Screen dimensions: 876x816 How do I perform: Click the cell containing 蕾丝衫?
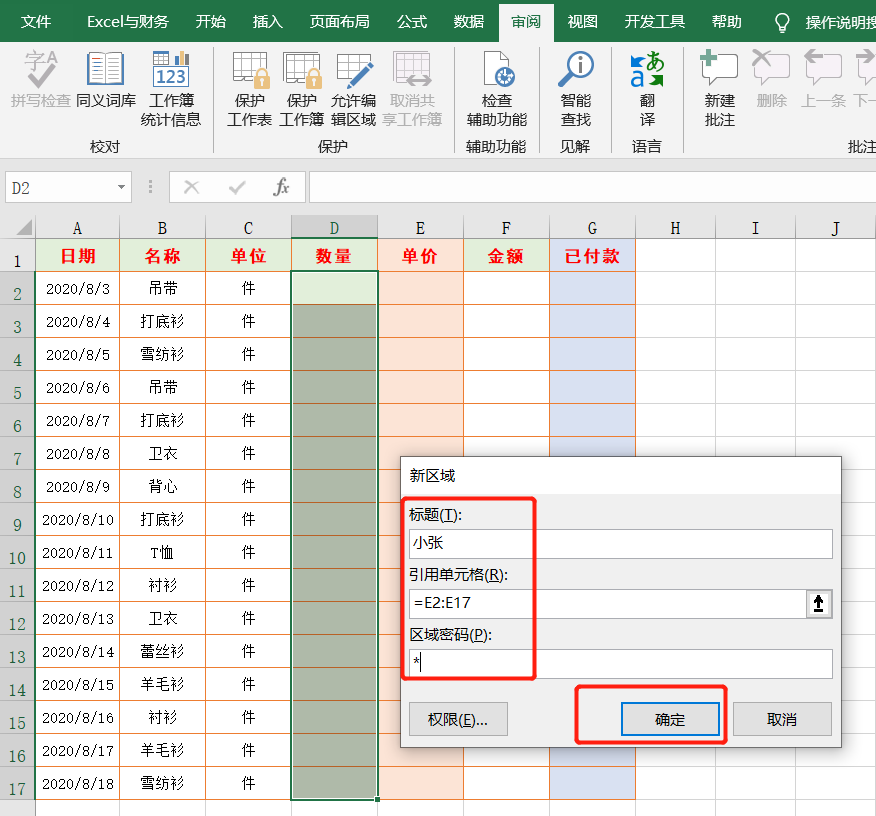(163, 652)
